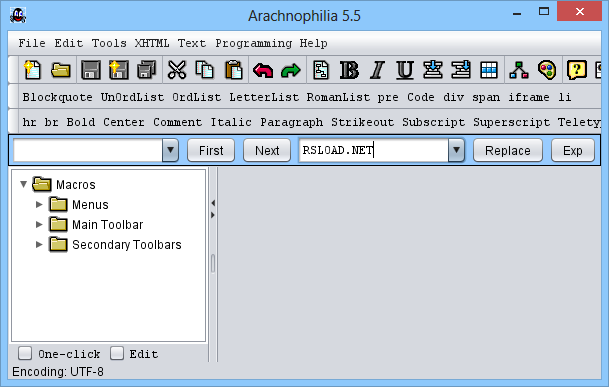Screen dimensions: 609x387
Task: Open the replace field dropdown arrow
Action: click(x=456, y=150)
